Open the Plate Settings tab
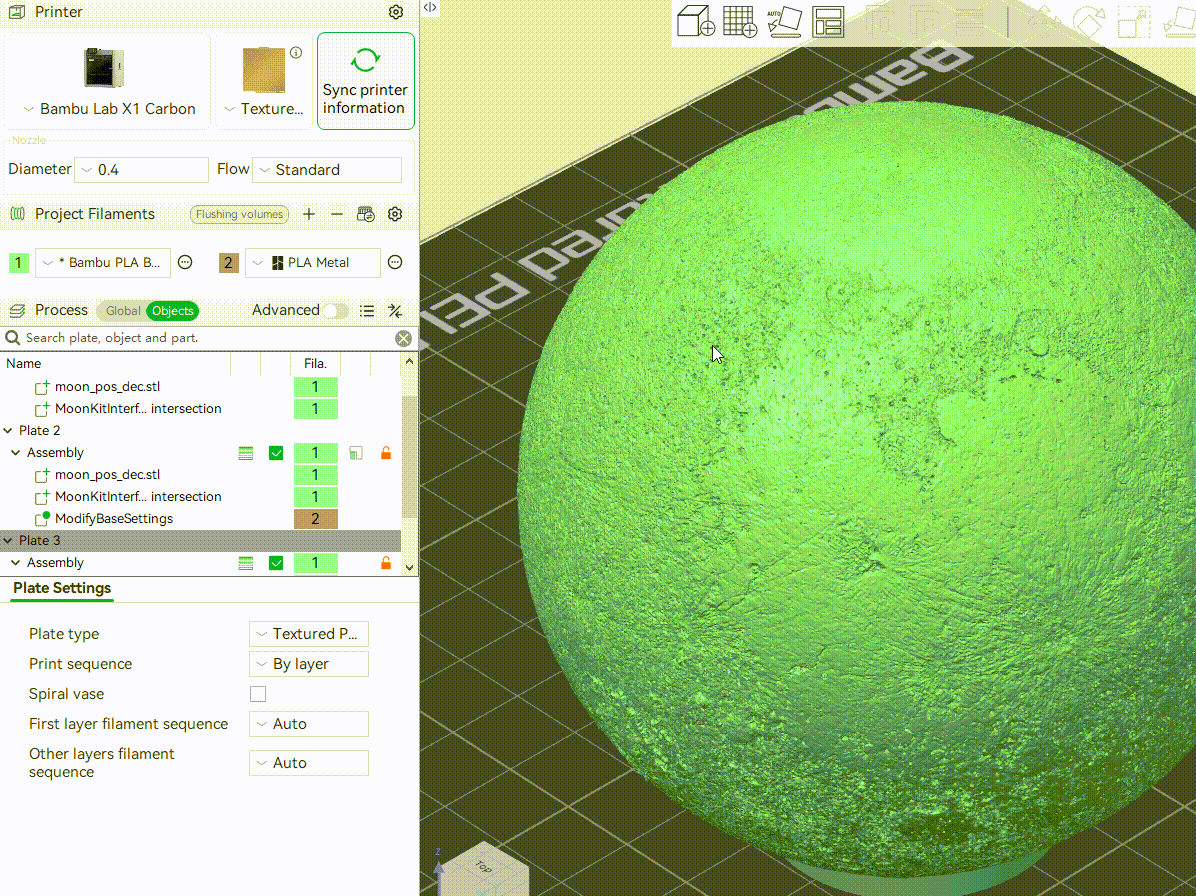Viewport: 1196px width, 896px height. click(x=62, y=588)
